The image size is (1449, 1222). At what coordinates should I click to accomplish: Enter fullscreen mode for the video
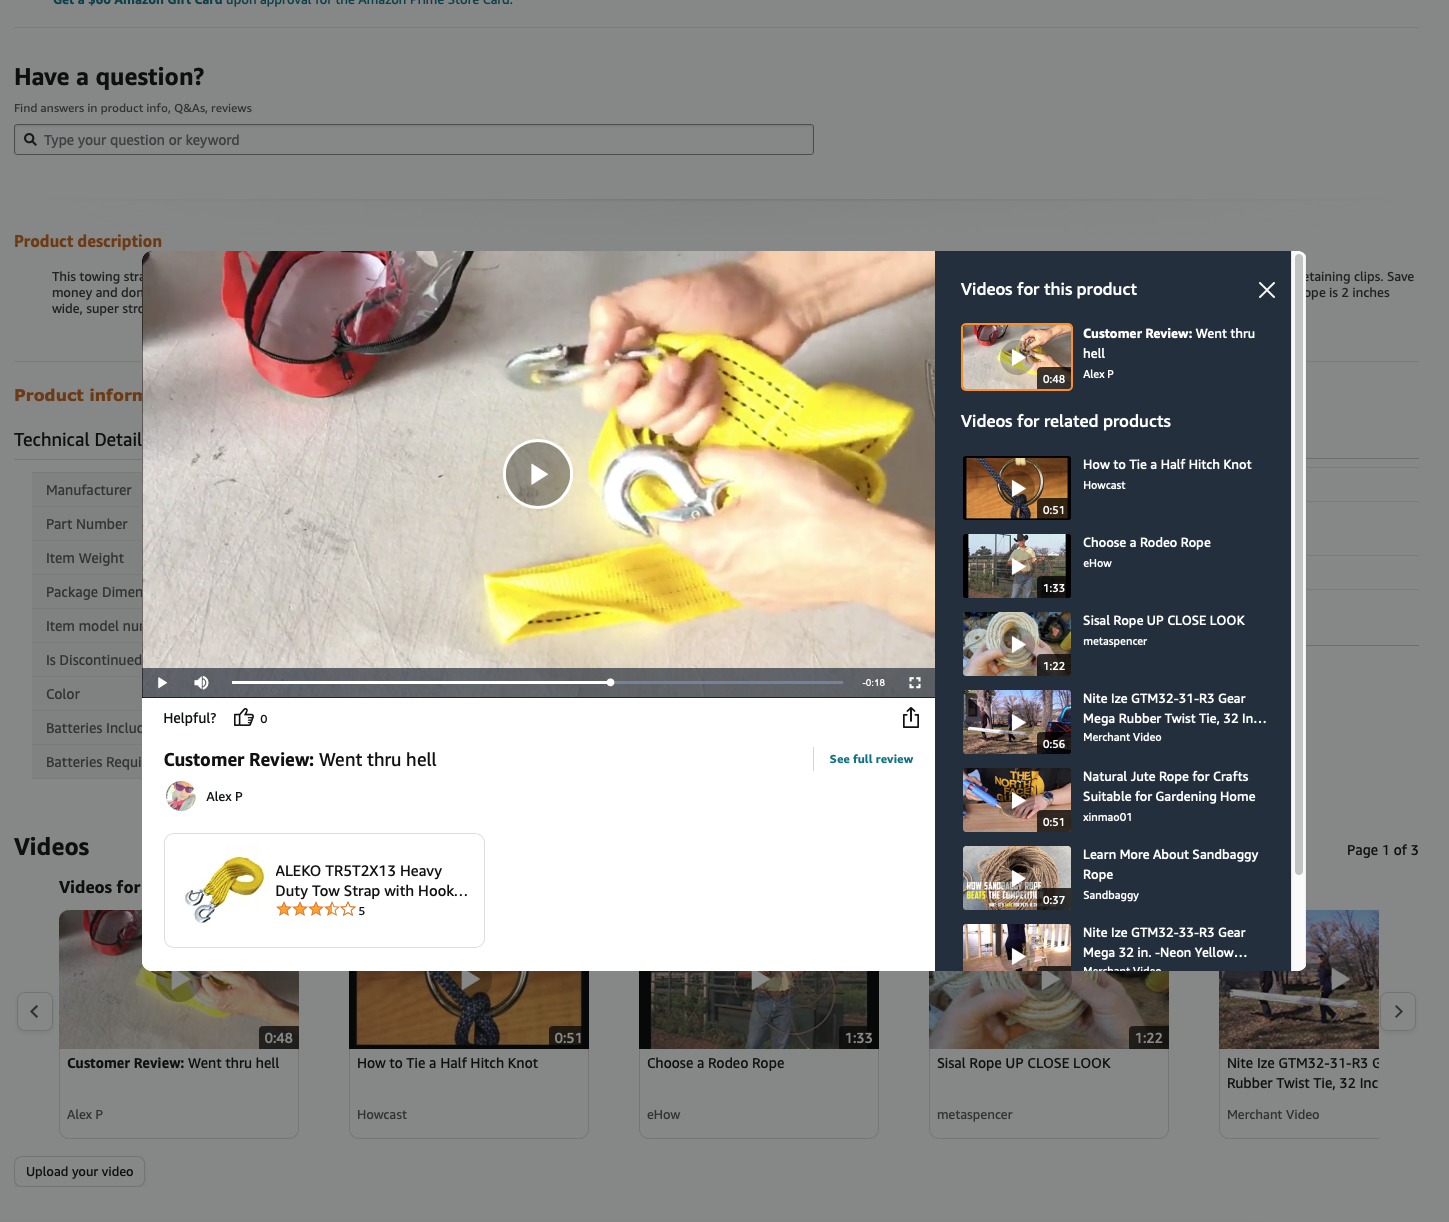(x=914, y=683)
